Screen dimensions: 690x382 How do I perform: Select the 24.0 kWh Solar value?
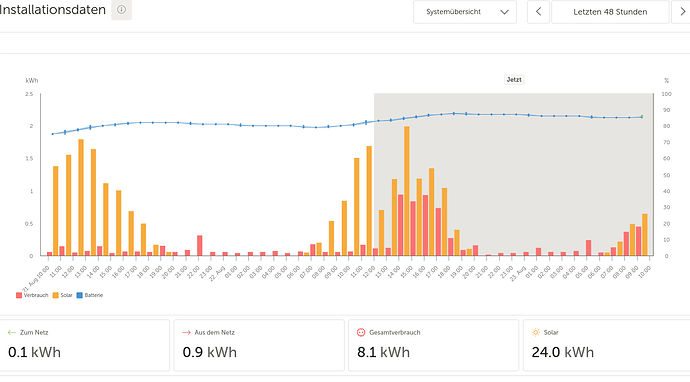(563, 352)
